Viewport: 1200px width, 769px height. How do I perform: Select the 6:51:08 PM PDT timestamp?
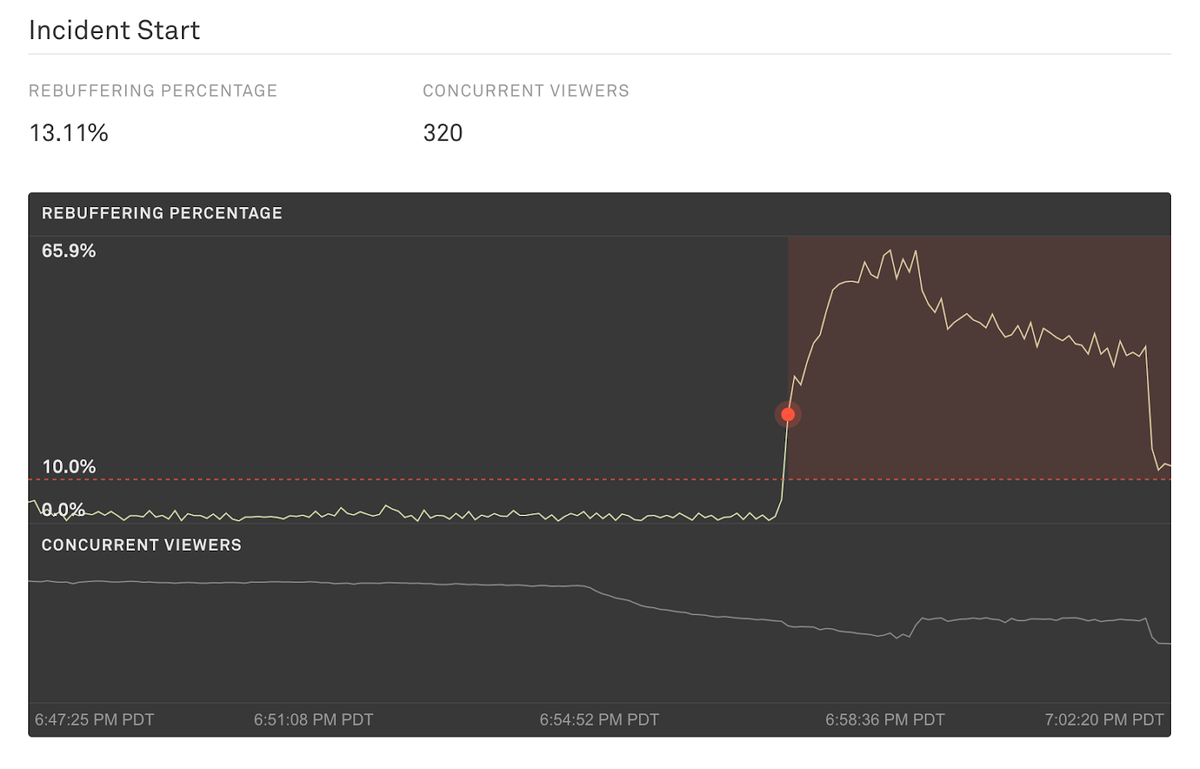coord(316,719)
